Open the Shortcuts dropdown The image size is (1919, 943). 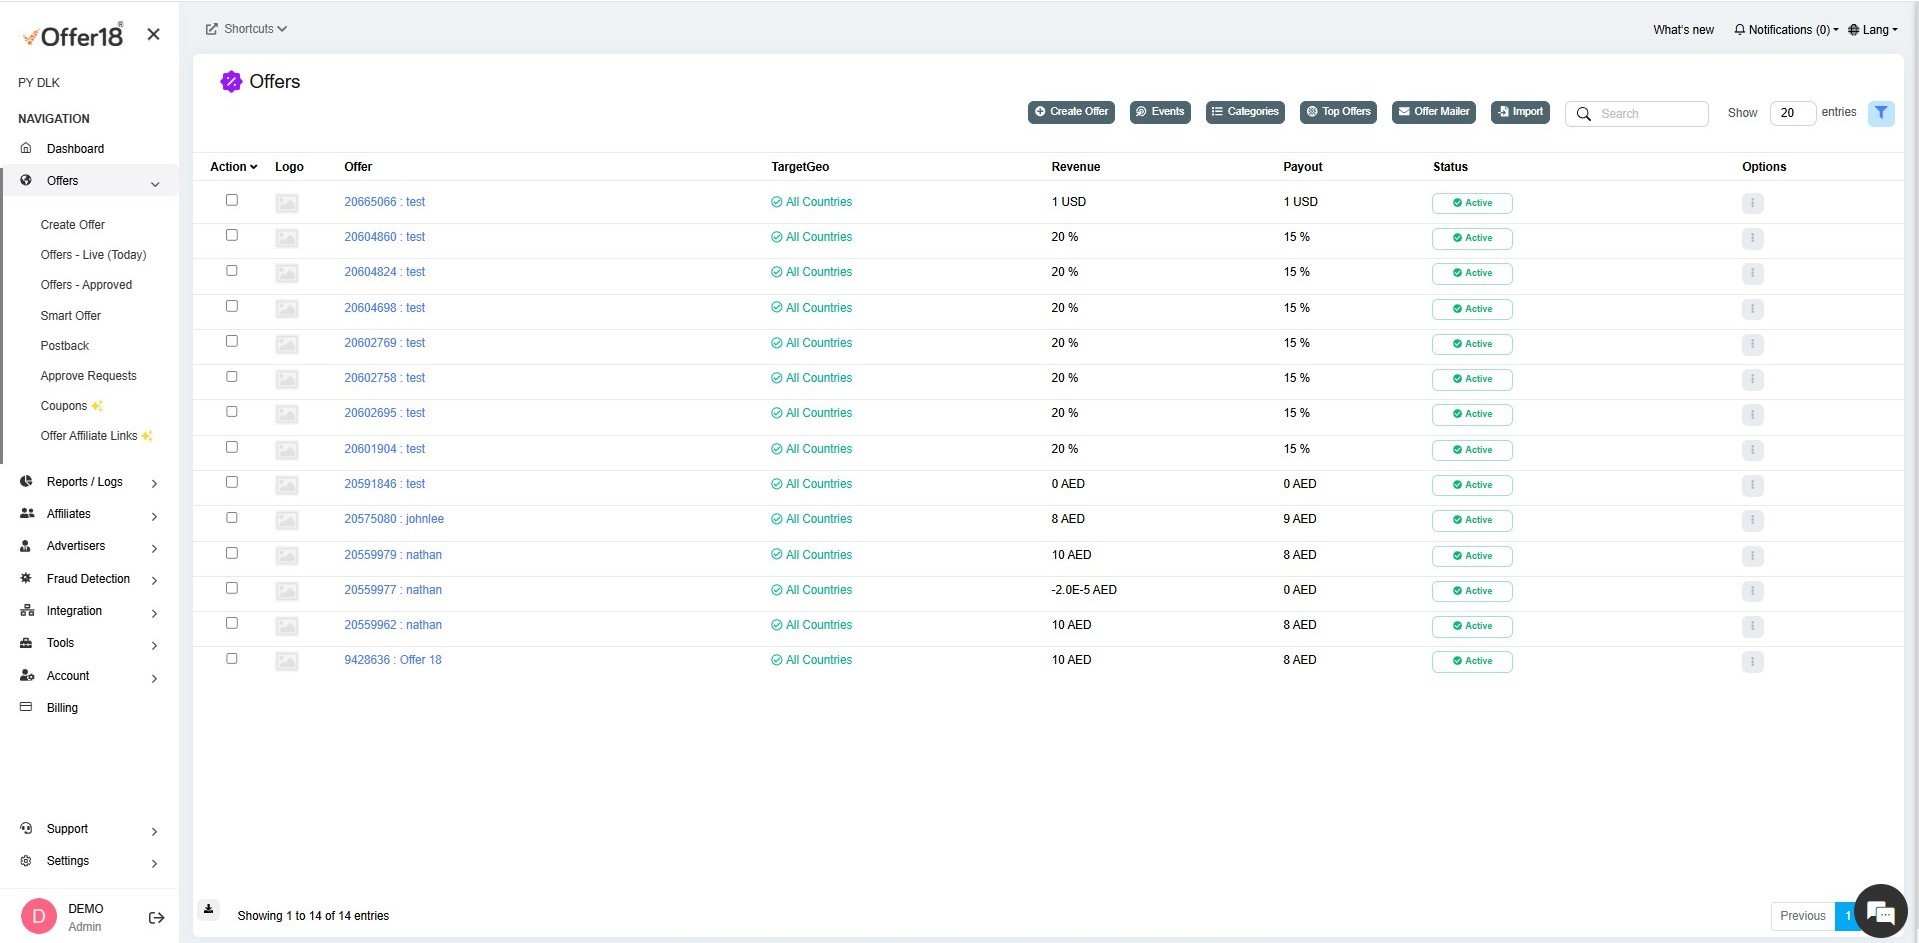[x=247, y=29]
